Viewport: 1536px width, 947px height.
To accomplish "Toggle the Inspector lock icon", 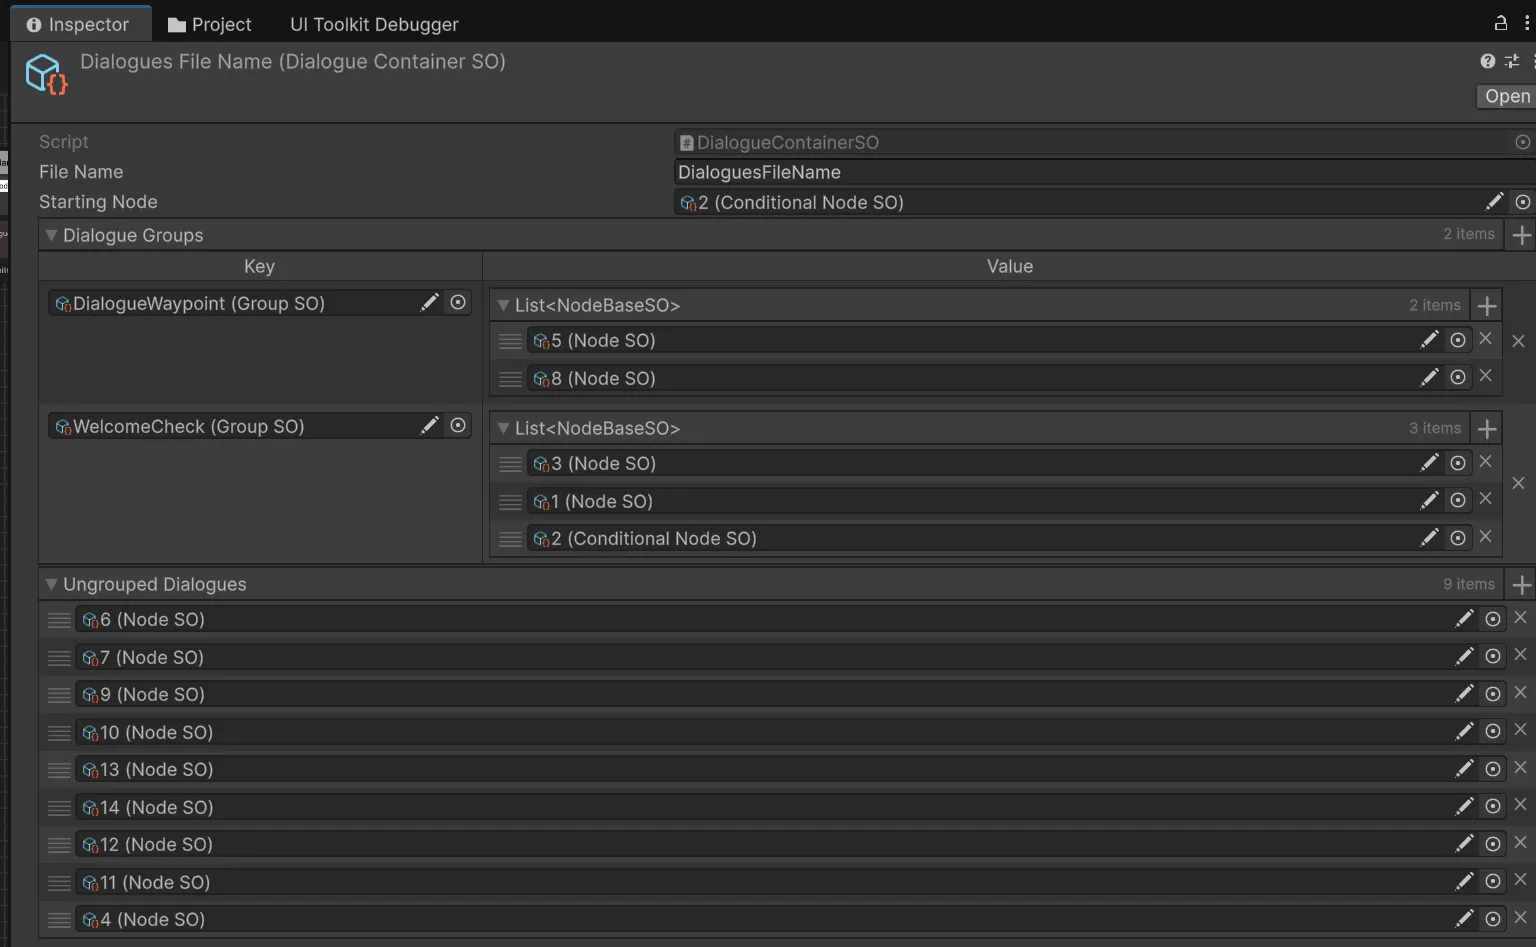I will pos(1500,23).
